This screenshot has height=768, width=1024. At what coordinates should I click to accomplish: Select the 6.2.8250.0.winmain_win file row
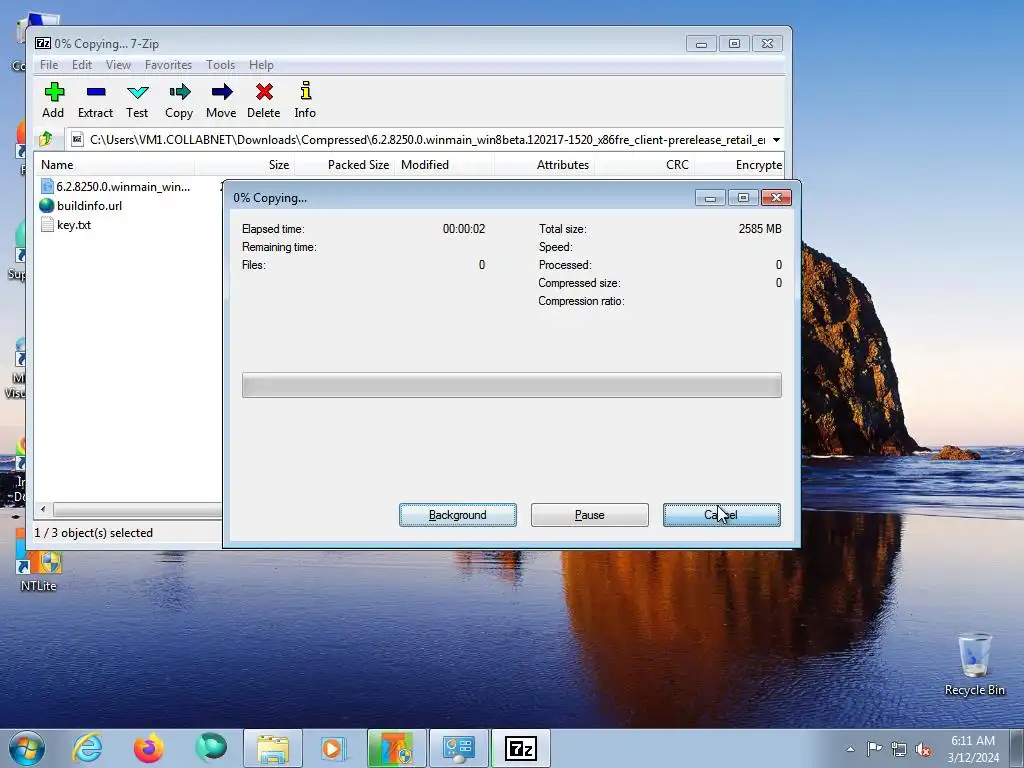pos(115,187)
